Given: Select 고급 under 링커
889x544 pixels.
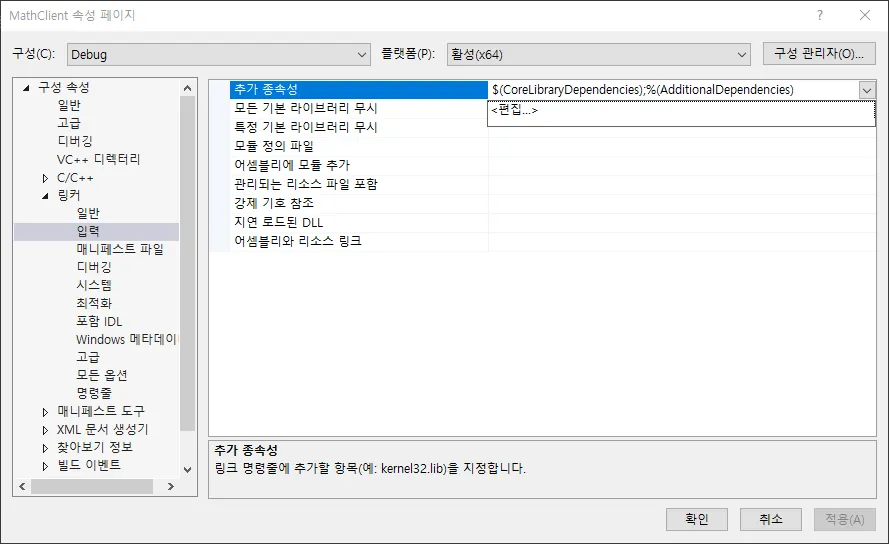Looking at the screenshot, I should (x=88, y=357).
